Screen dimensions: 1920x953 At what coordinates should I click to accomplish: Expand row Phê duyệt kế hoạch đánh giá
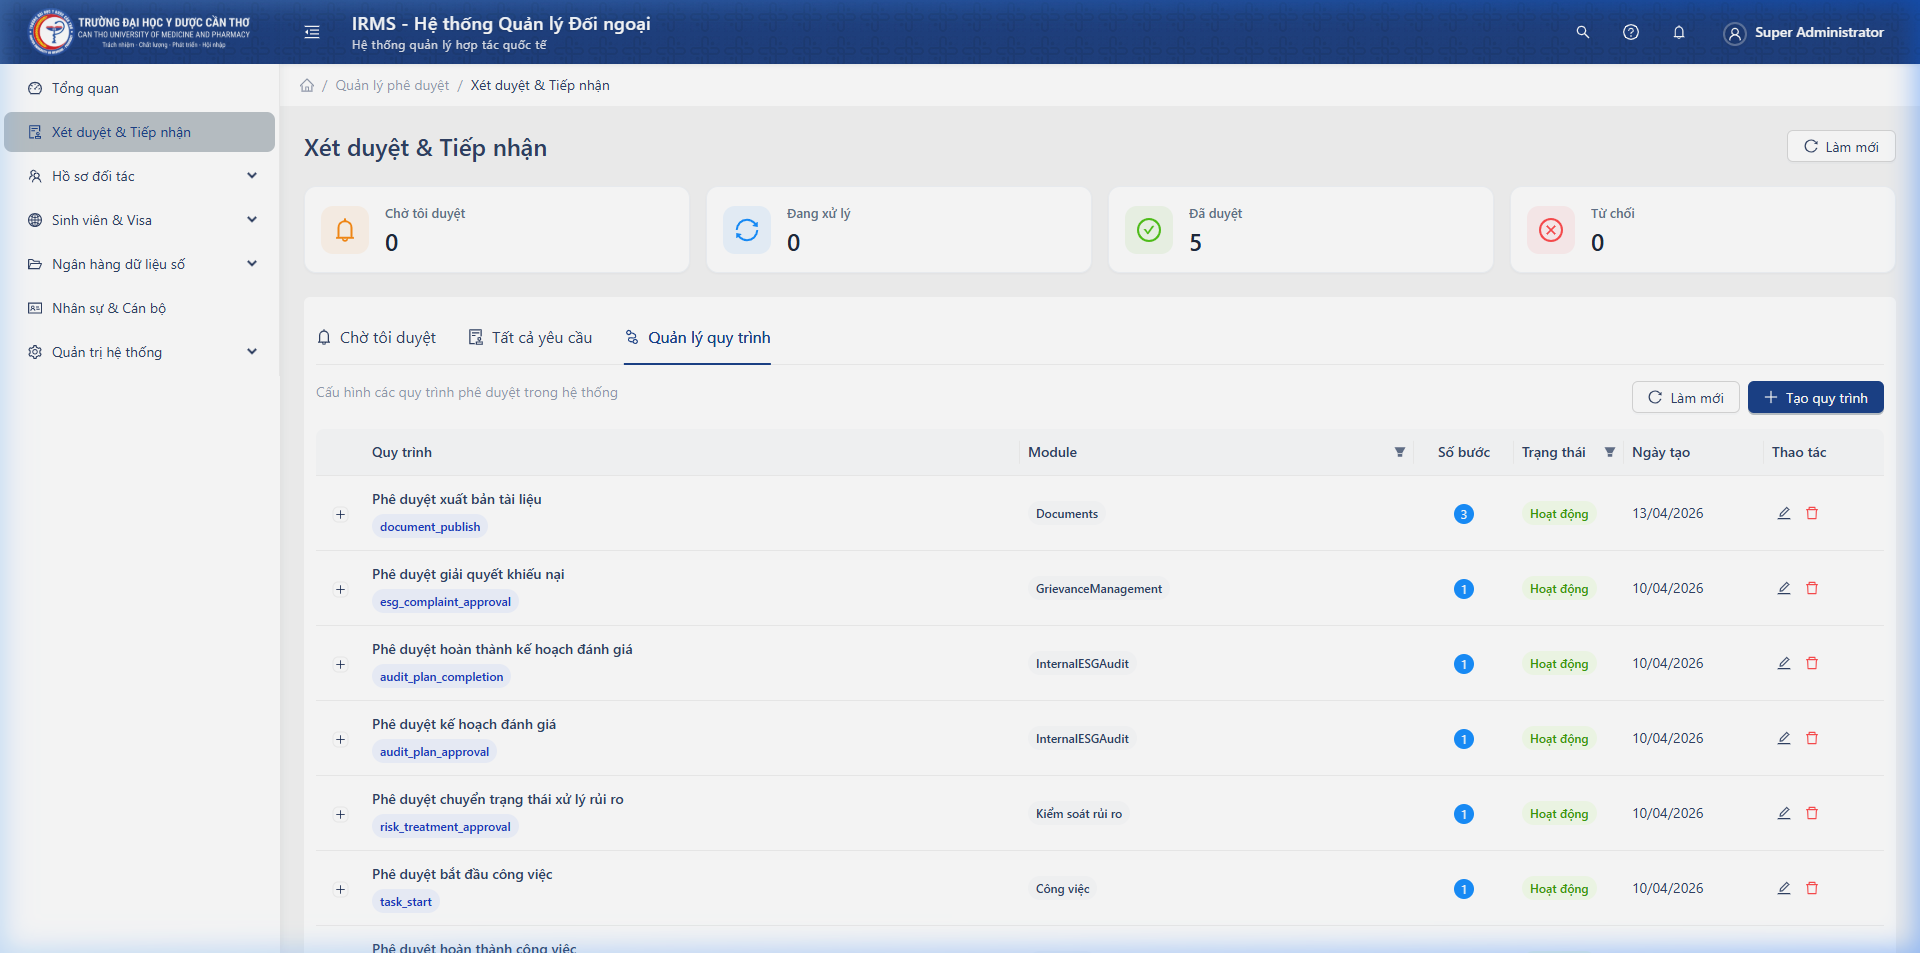click(340, 739)
